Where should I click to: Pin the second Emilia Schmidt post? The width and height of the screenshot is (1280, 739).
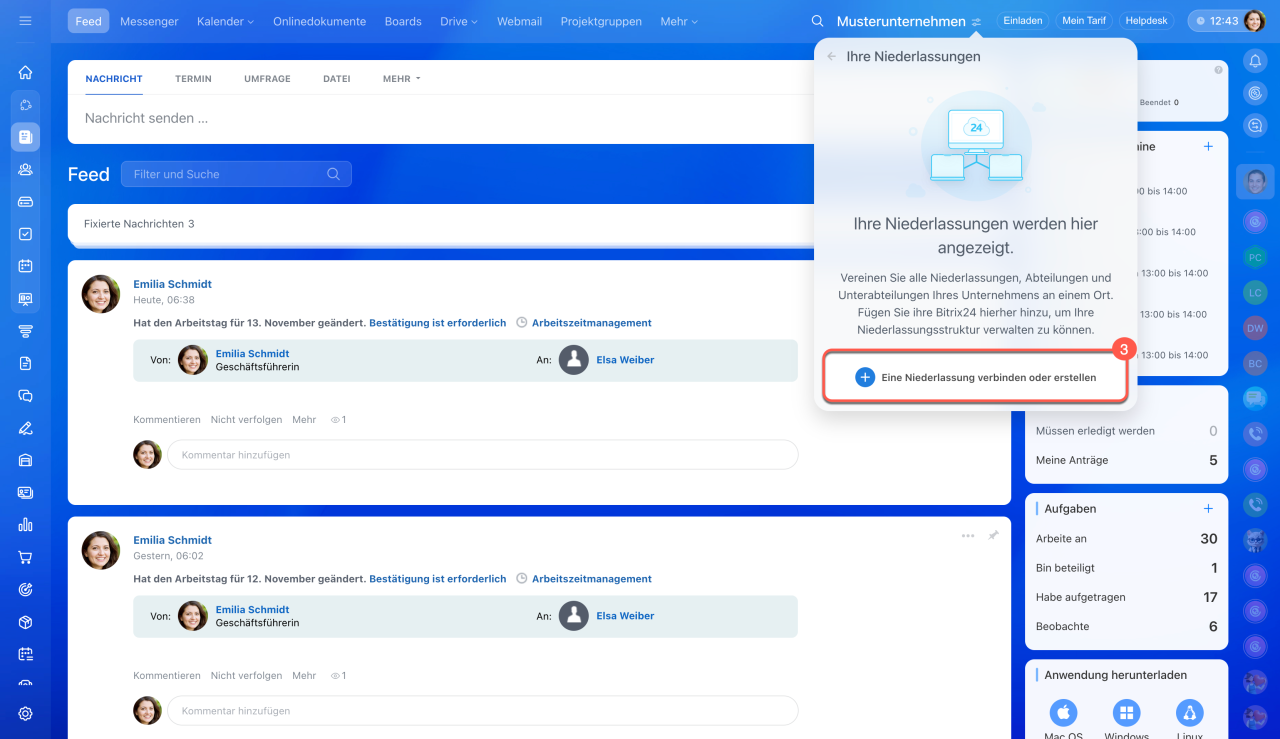(993, 536)
